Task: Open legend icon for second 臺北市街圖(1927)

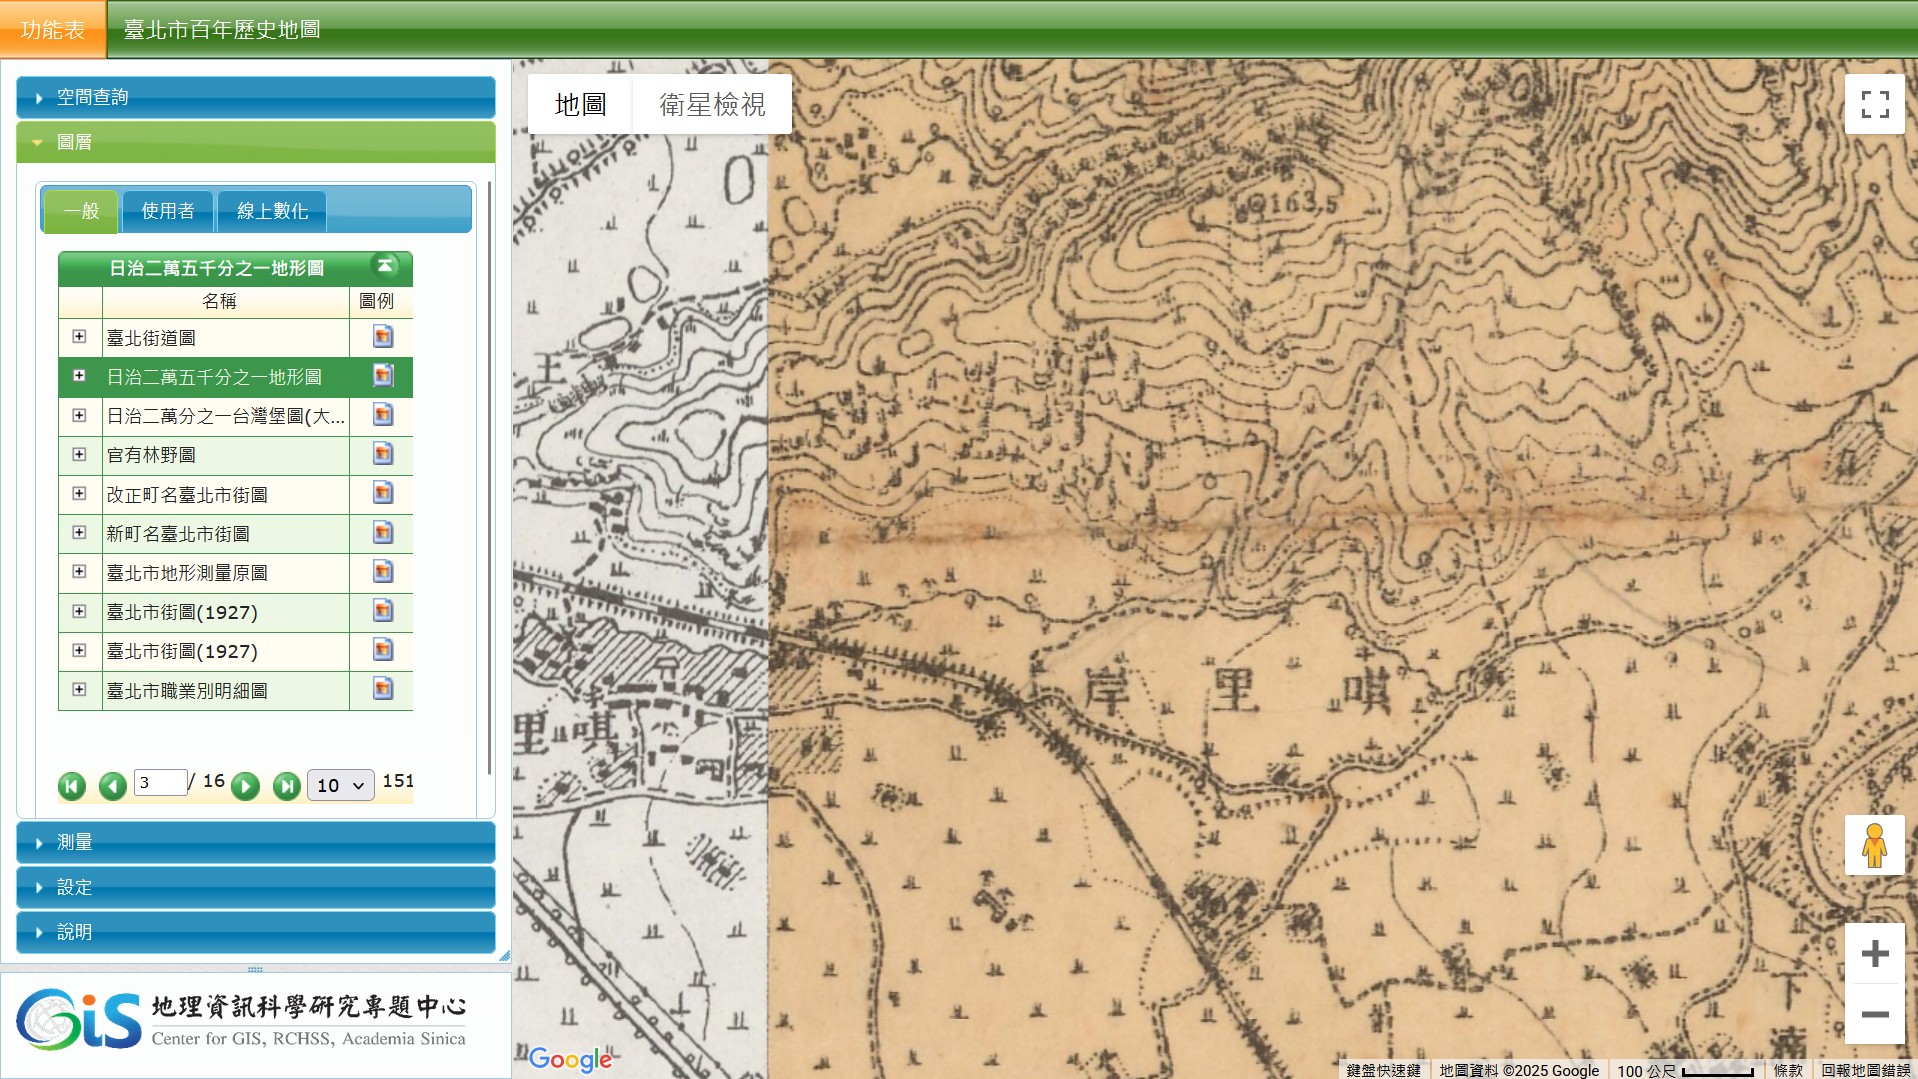Action: pyautogui.click(x=382, y=650)
